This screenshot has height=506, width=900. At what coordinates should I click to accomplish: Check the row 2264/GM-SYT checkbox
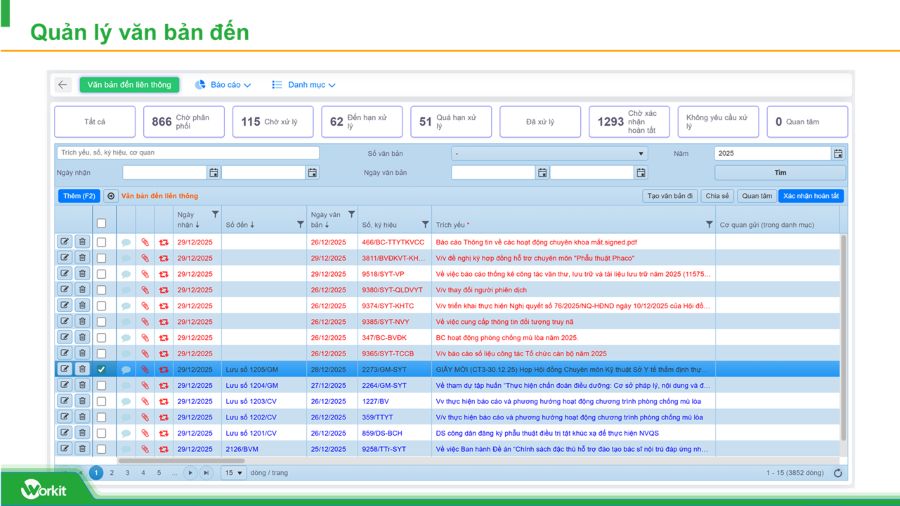click(102, 386)
